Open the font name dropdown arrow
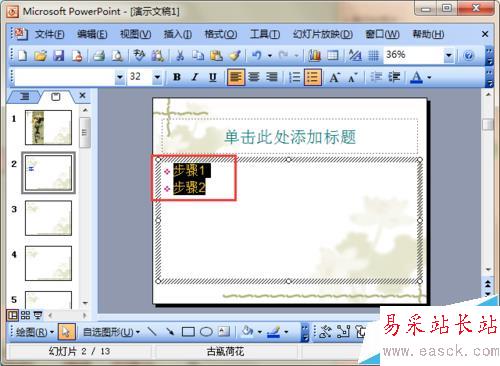Screen dimensions: 500x366 click(120, 77)
